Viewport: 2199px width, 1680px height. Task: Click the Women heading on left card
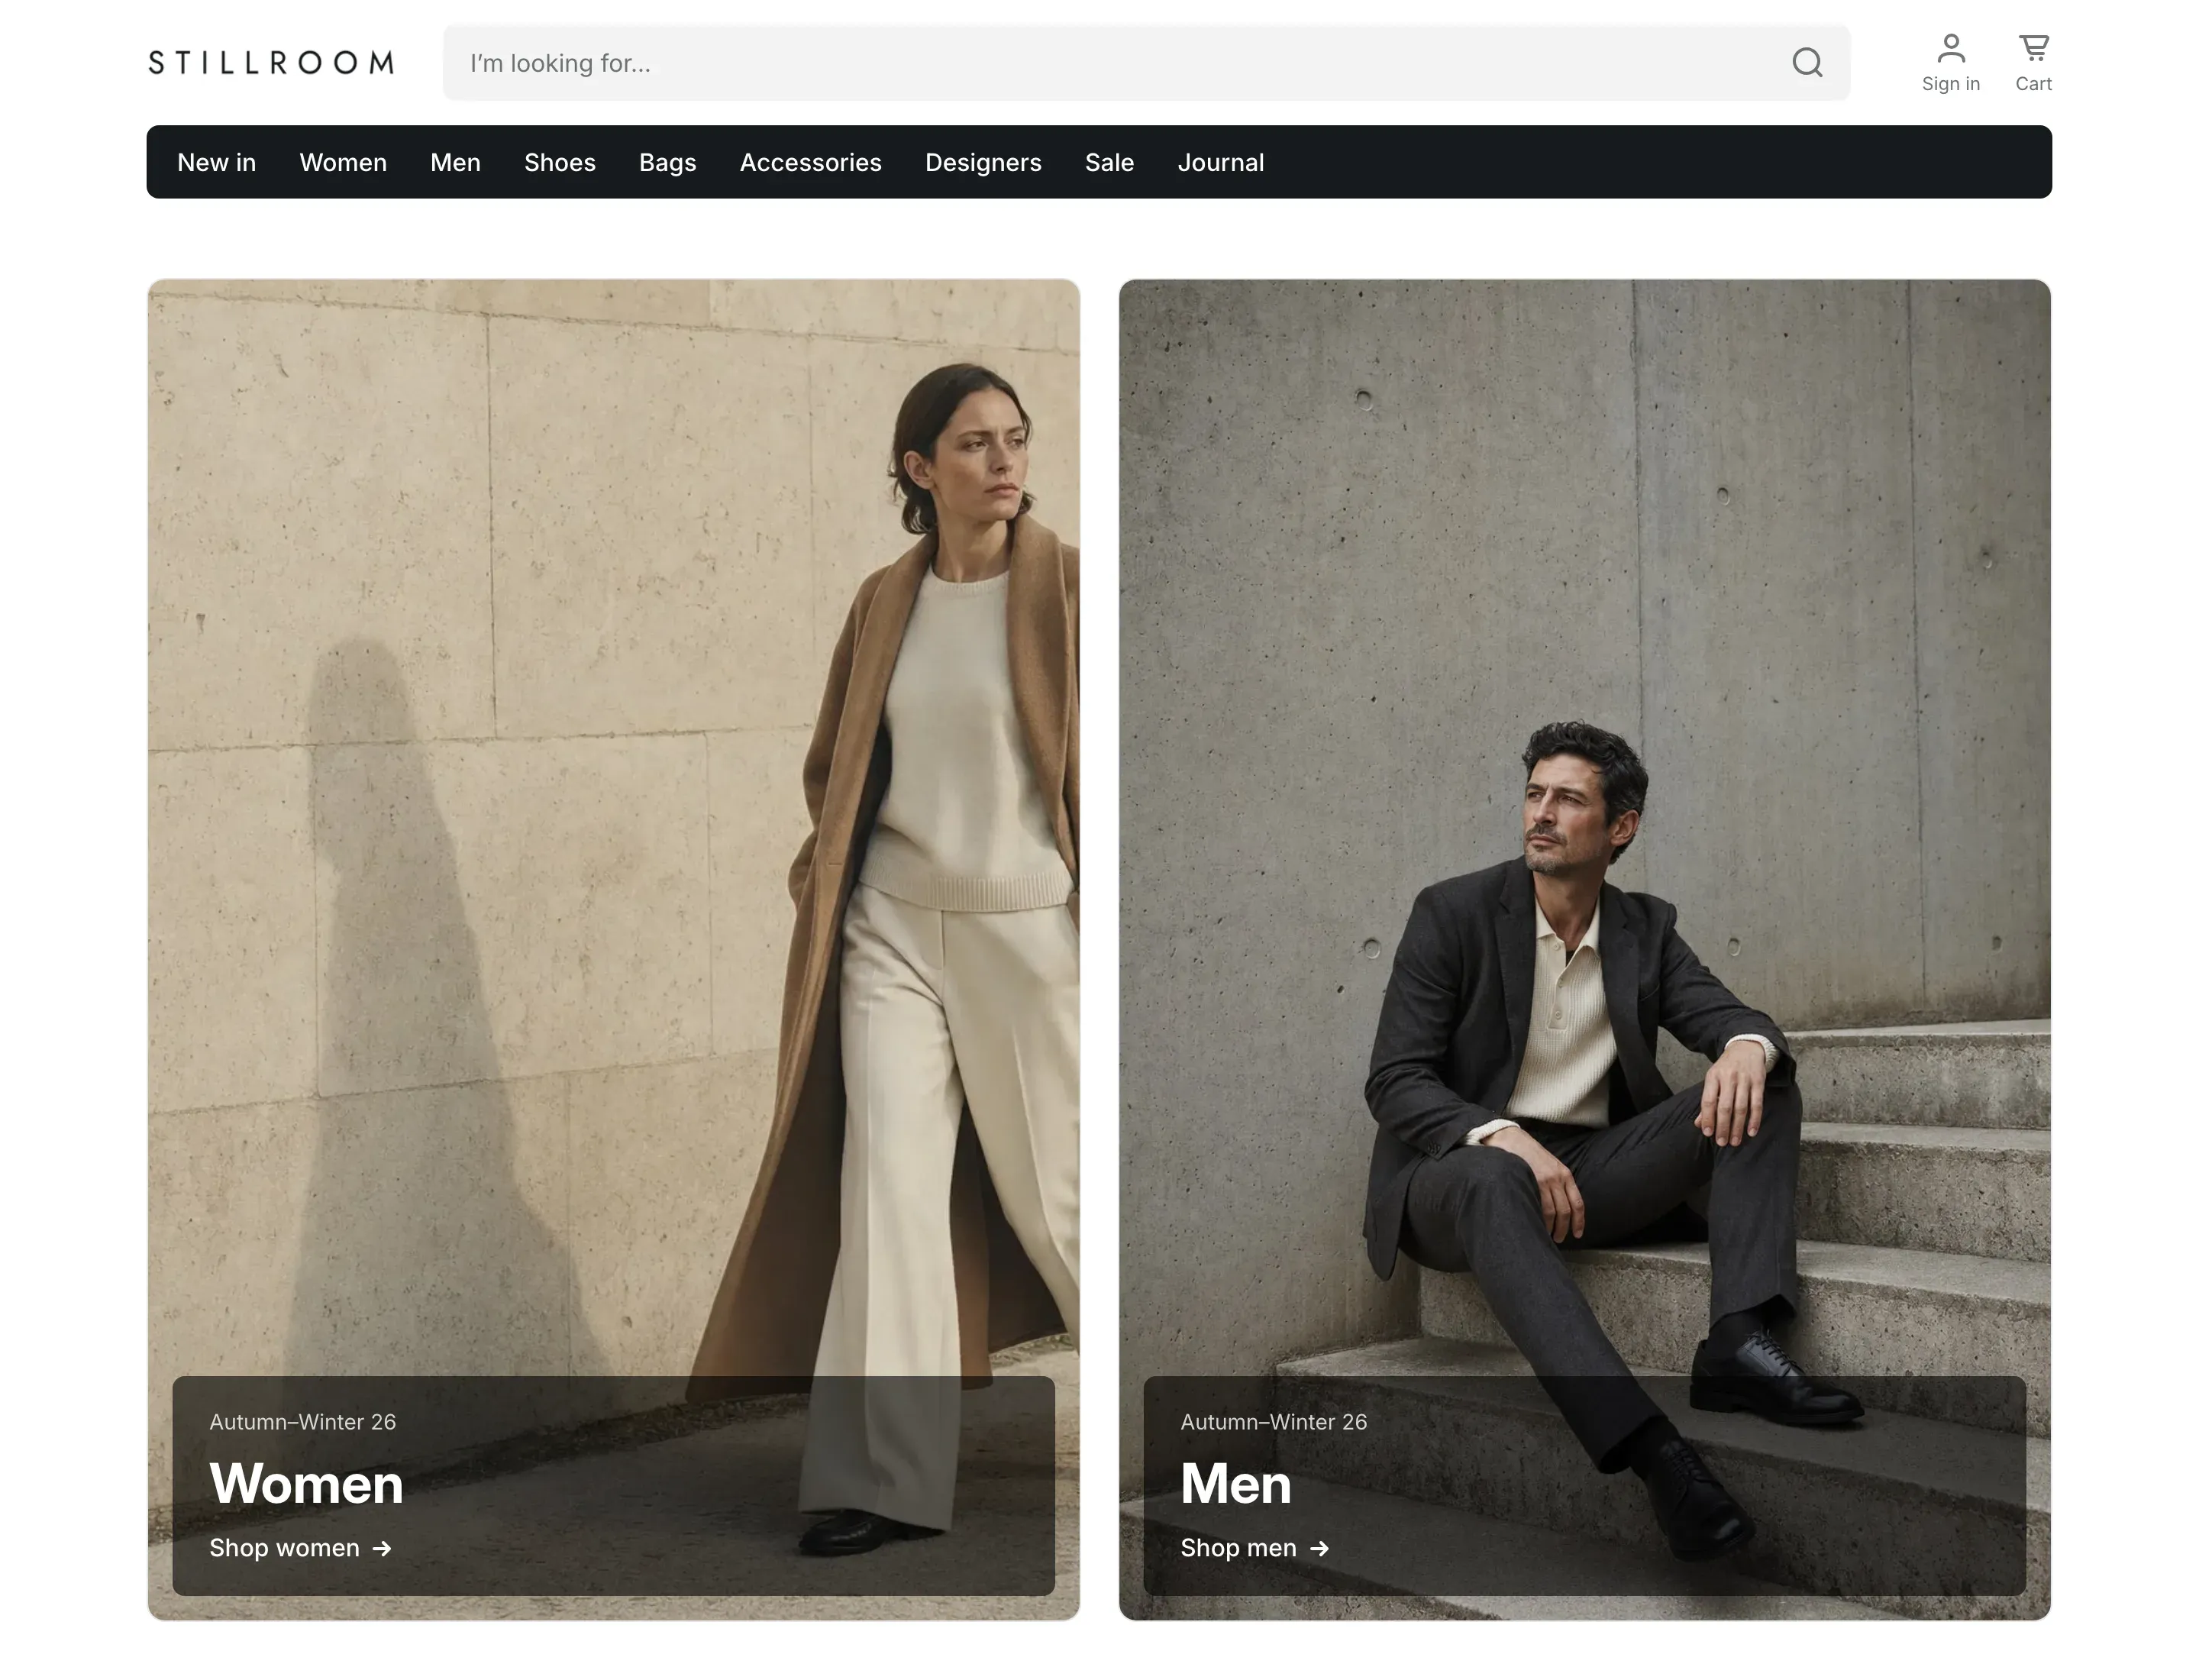point(306,1483)
